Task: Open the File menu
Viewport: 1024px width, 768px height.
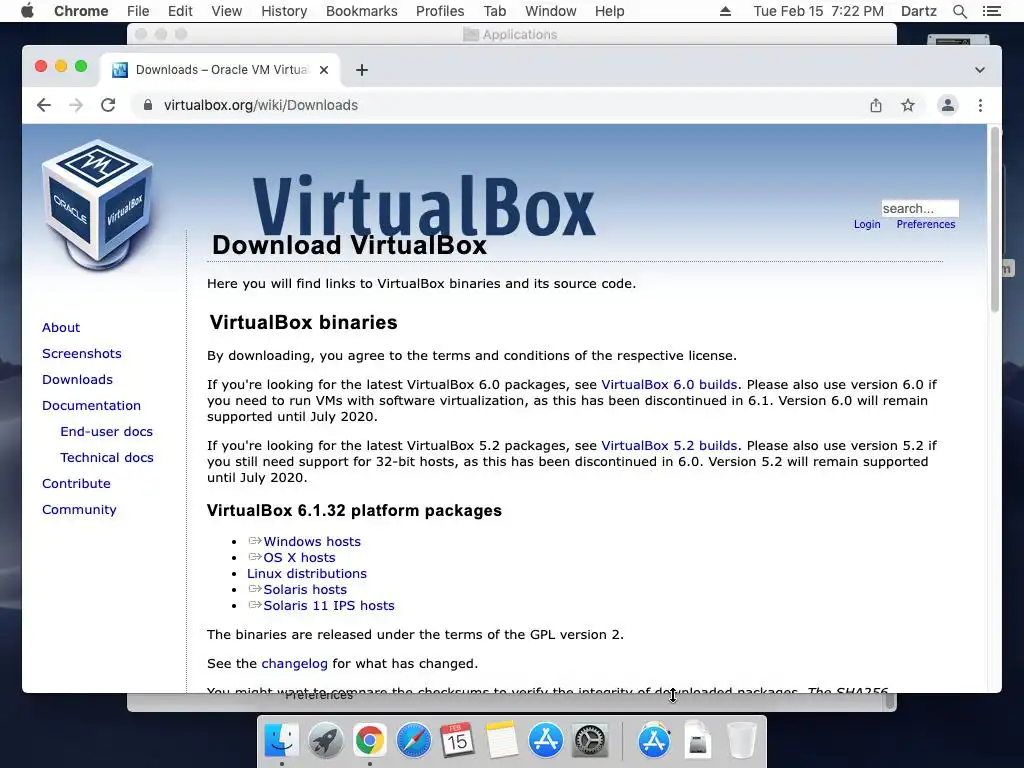Action: [x=138, y=11]
